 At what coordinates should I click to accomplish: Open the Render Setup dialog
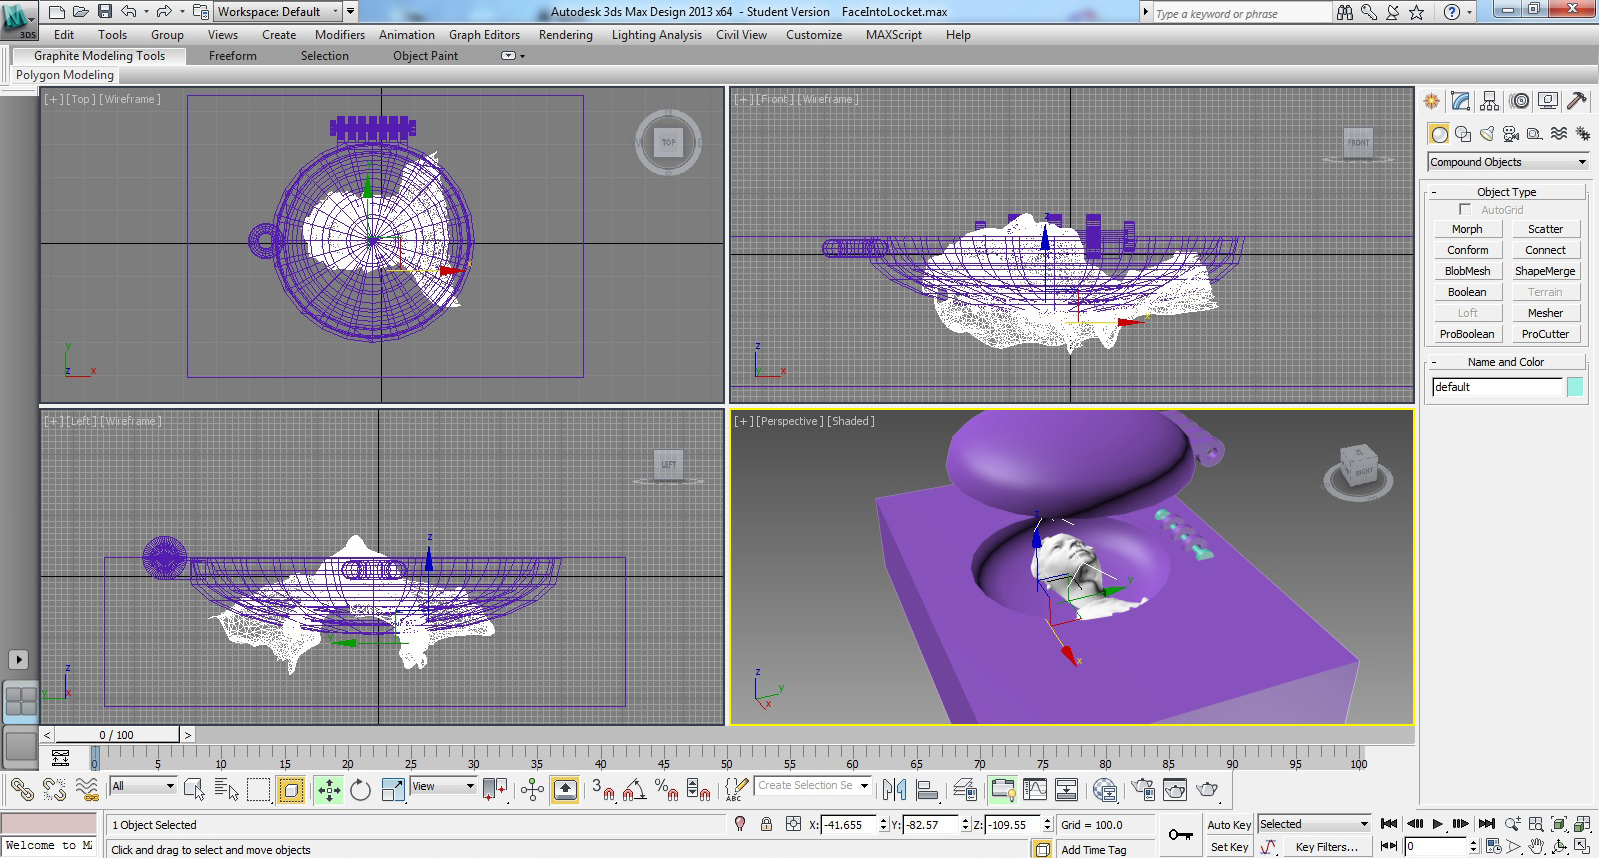[x=1143, y=790]
